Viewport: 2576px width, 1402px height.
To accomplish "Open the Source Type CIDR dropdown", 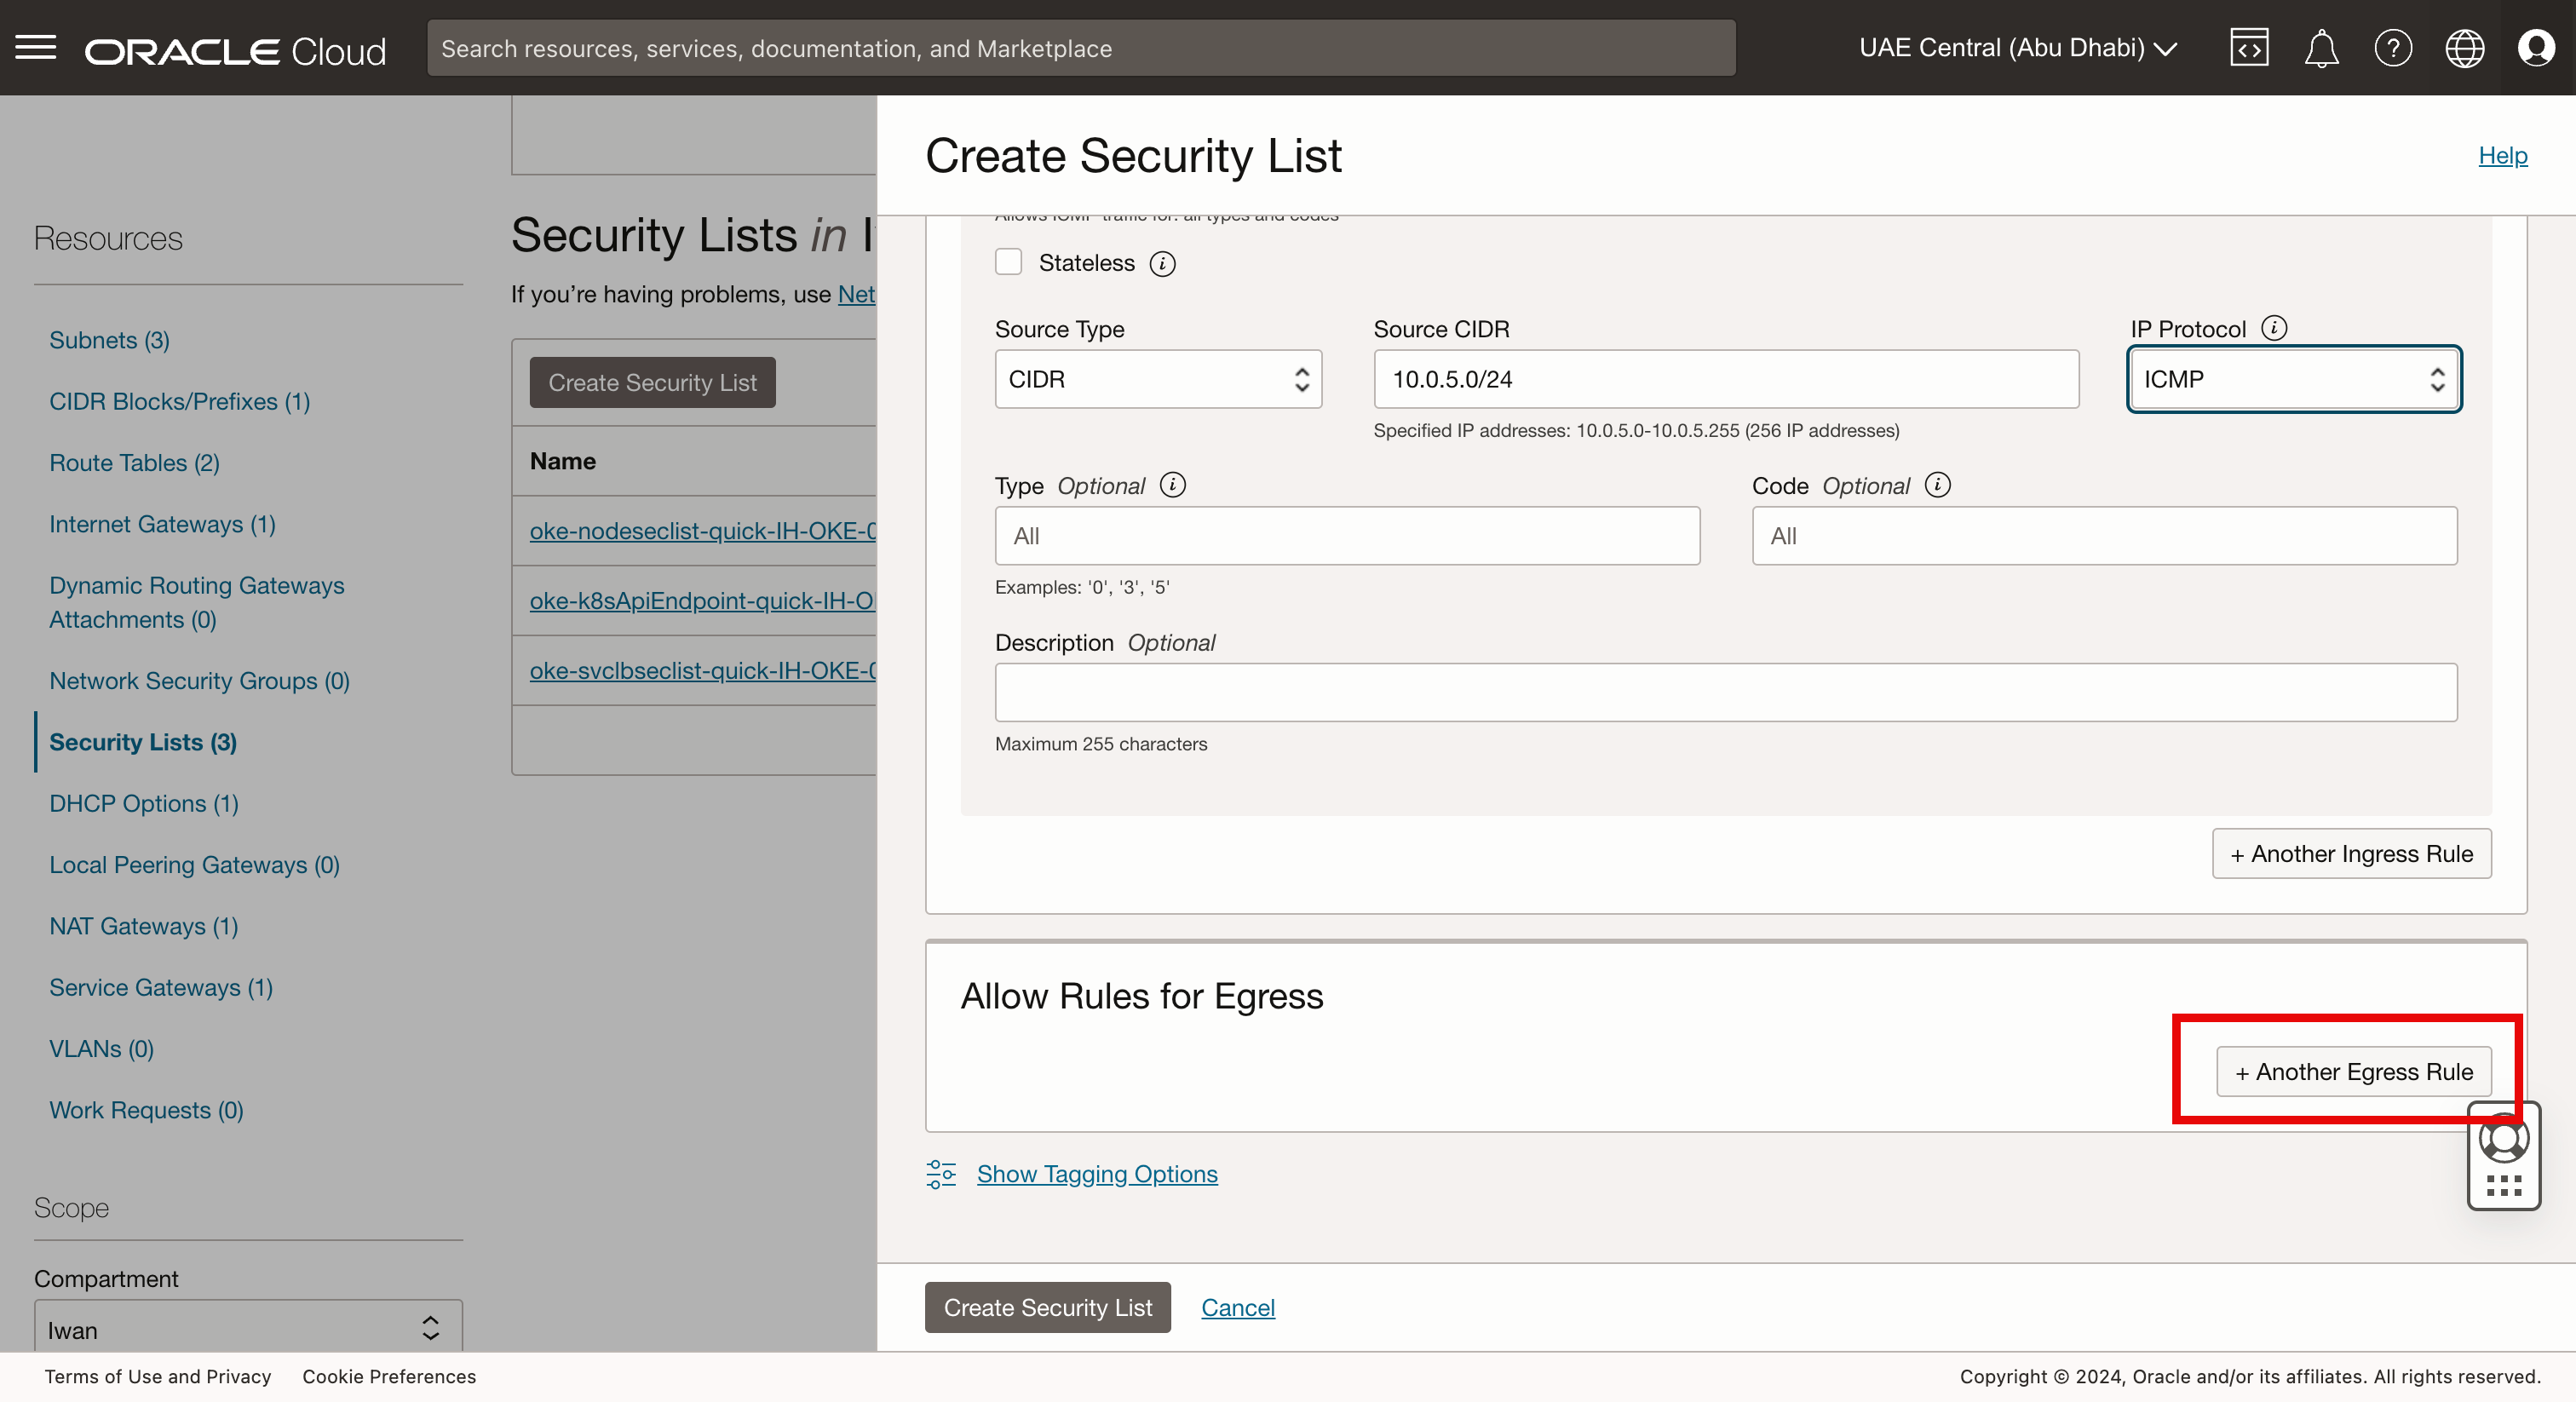I will [1158, 379].
